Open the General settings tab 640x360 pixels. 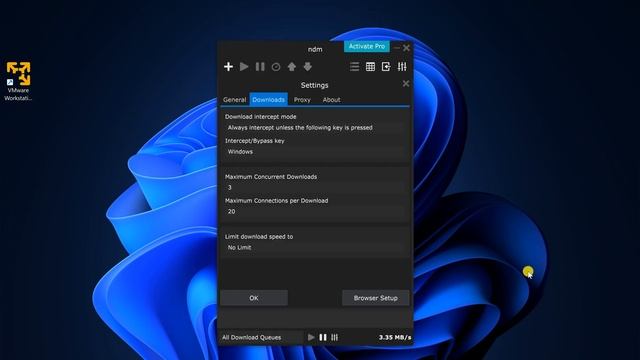[235, 100]
